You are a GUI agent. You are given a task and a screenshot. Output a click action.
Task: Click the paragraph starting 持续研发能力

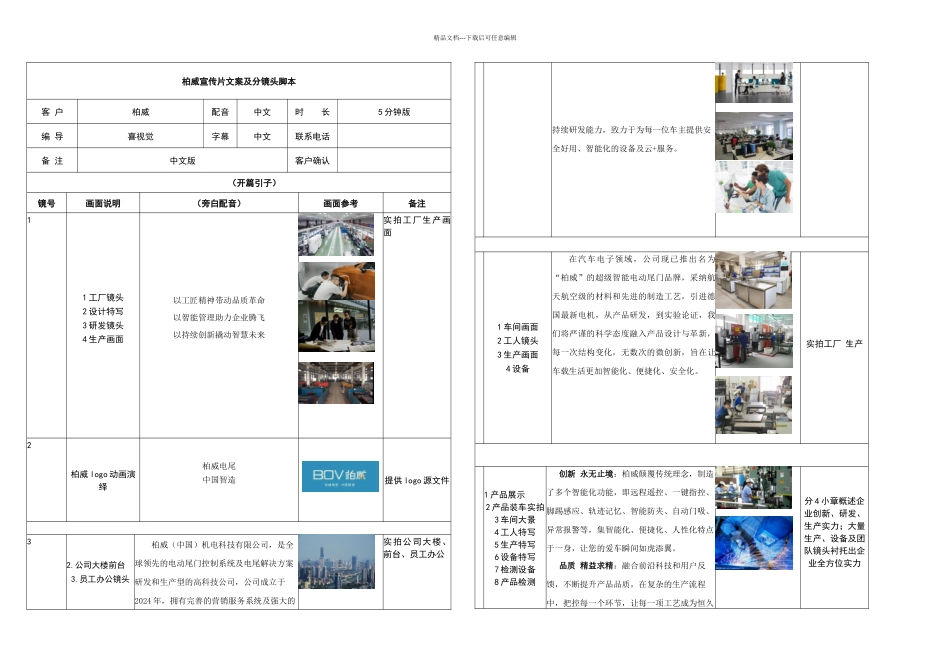632,139
